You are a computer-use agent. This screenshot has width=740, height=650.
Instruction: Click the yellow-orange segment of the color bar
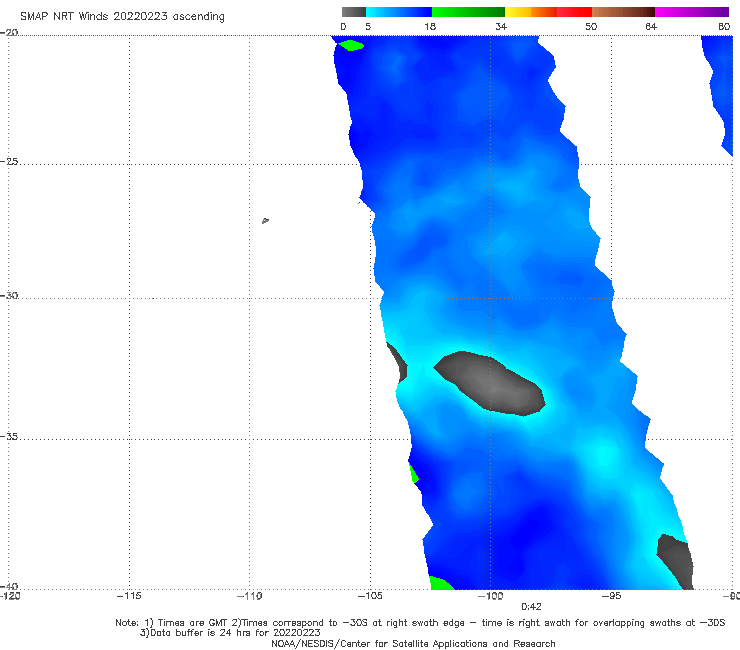531,12
